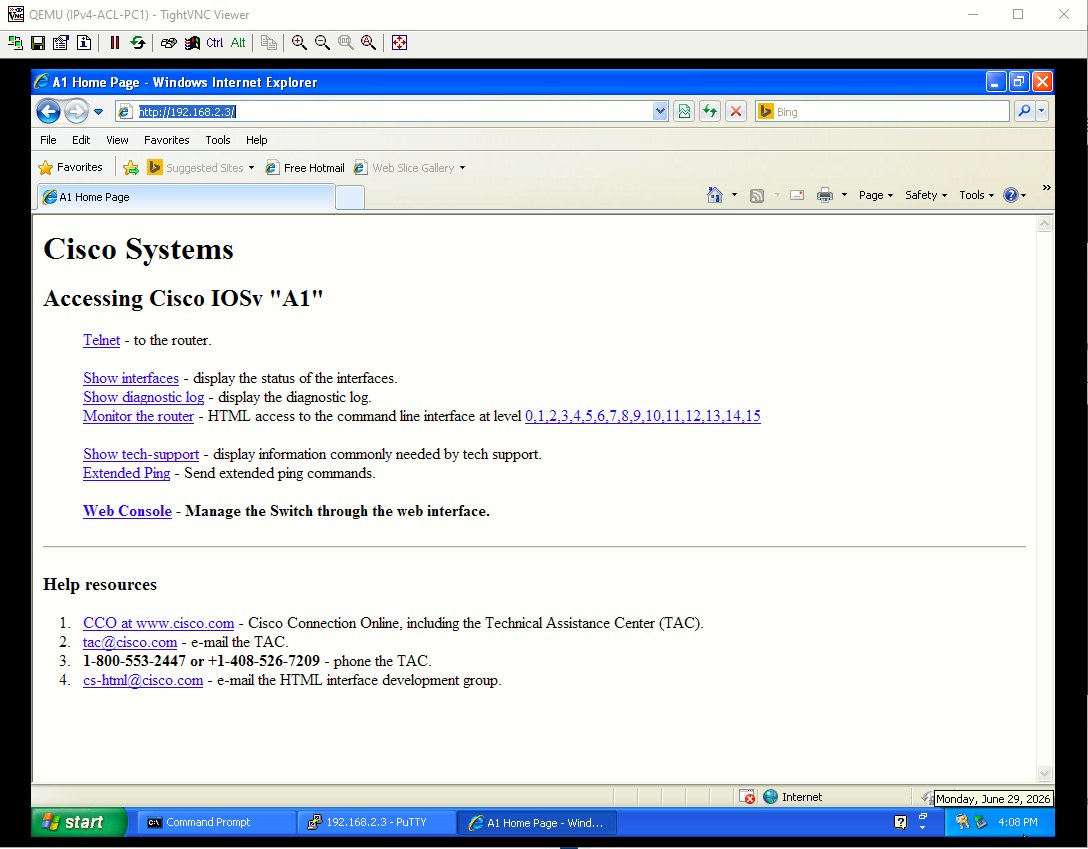1088x849 pixels.
Task: Click TightVNC save connection icon
Action: (38, 43)
